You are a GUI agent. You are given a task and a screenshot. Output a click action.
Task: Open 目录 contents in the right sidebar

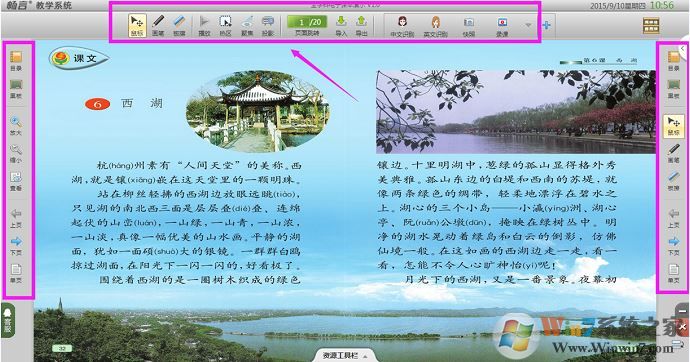[x=673, y=61]
